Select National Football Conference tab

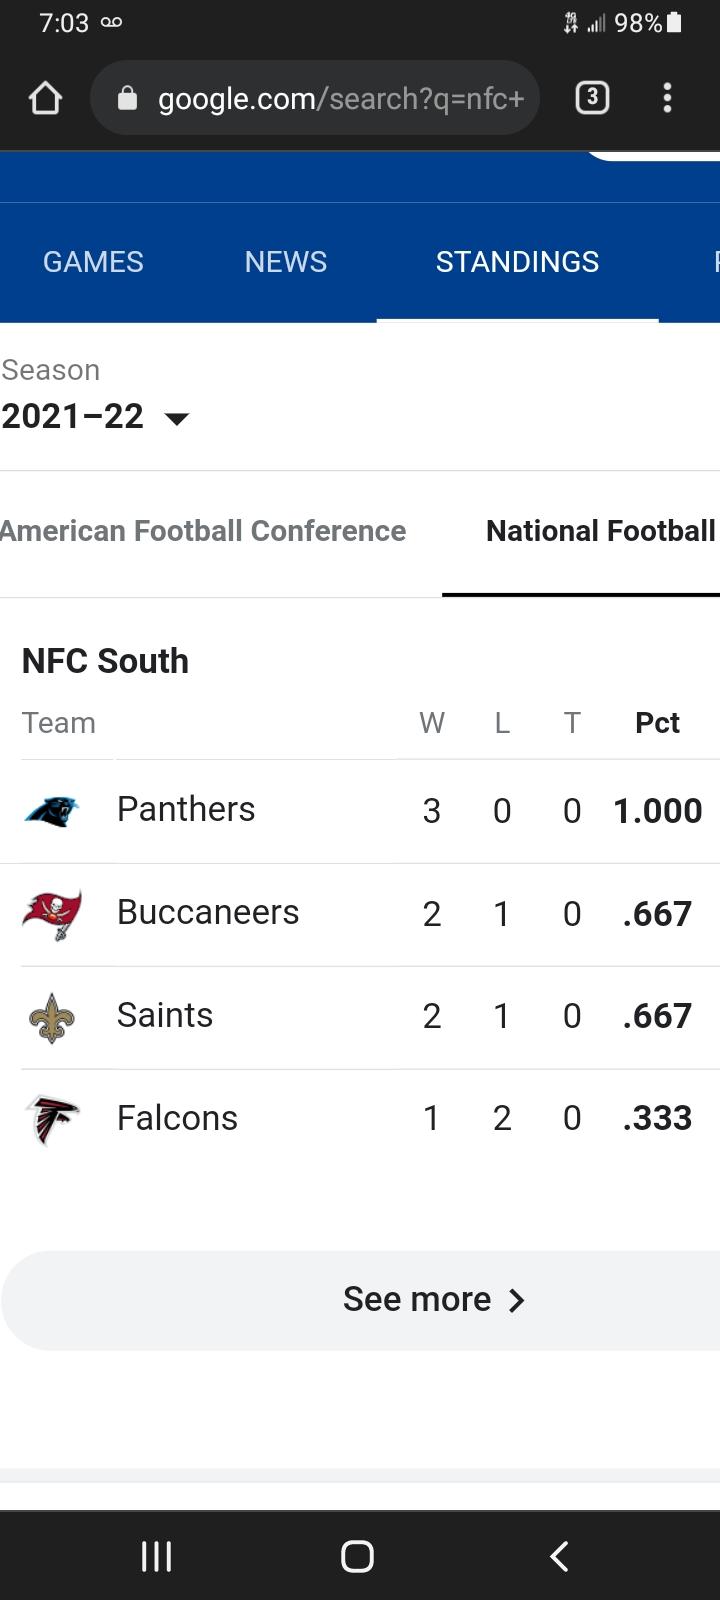601,531
